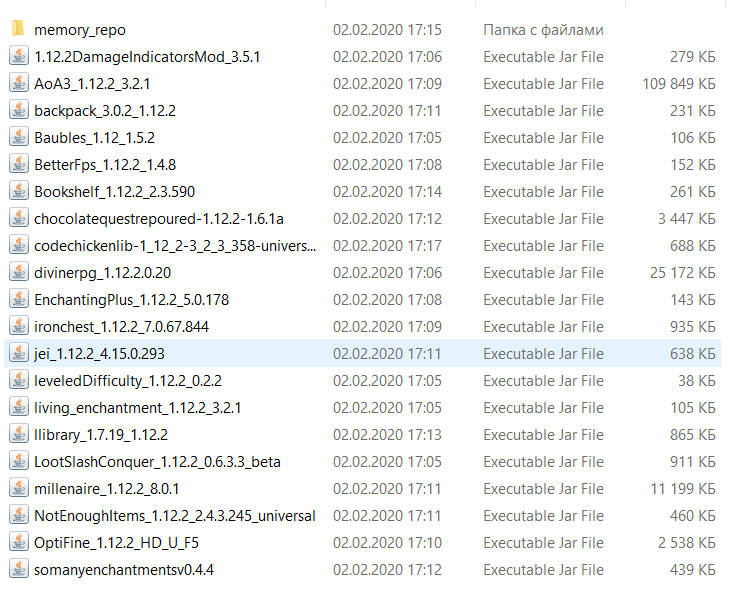Click the jar icon beside leveledDifficulty_1.12.2_0.2.2
Viewport: 750px width, 598px height.
tap(19, 380)
